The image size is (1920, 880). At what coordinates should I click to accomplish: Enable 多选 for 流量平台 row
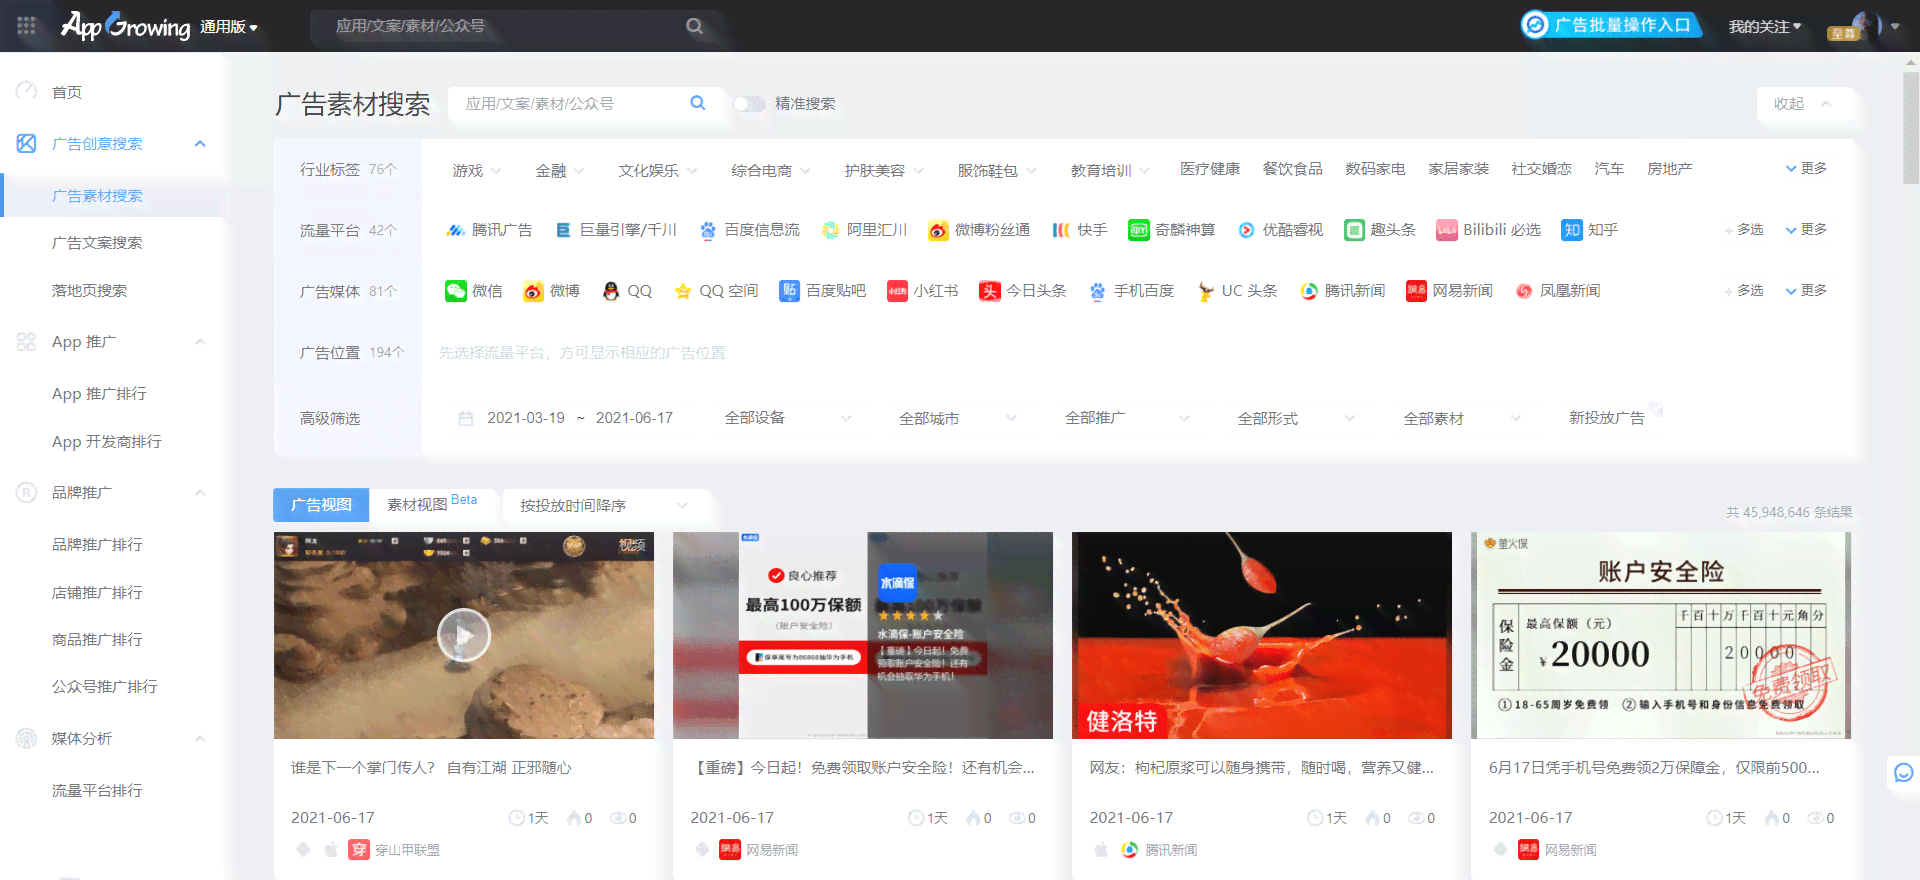(x=1744, y=230)
